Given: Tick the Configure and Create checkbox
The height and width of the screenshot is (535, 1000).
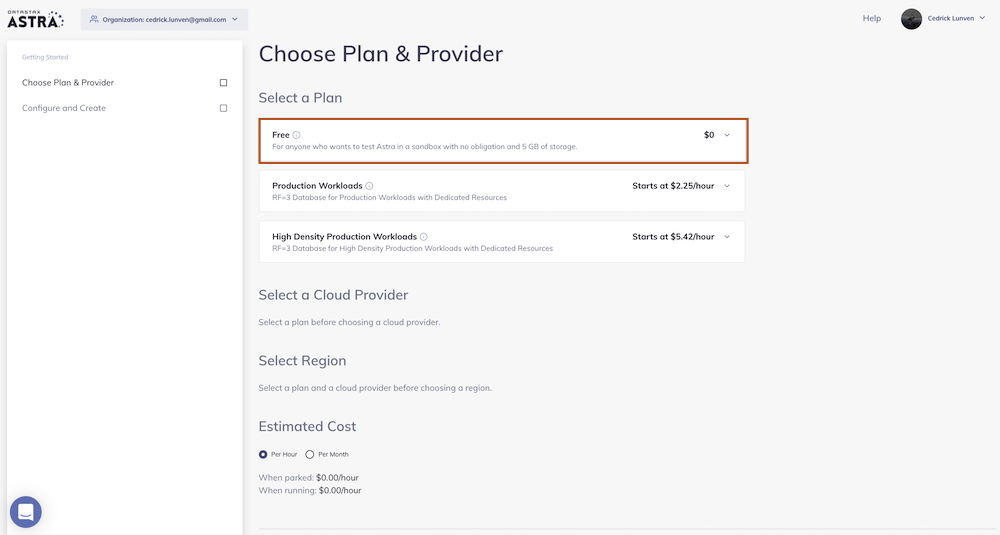Looking at the screenshot, I should click(x=223, y=108).
